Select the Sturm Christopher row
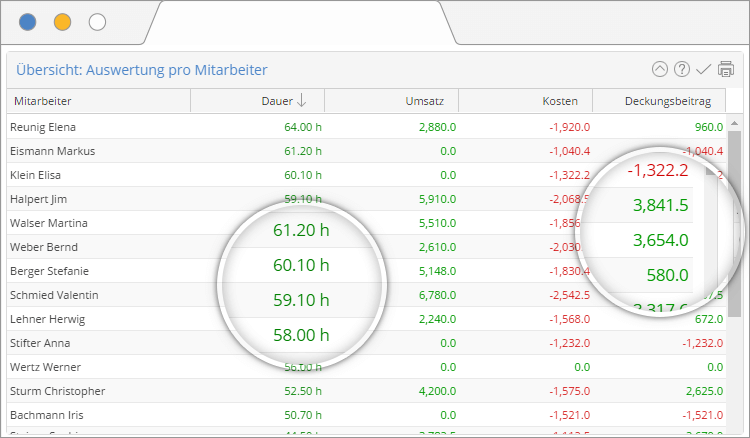This screenshot has height=438, width=750. 57,391
